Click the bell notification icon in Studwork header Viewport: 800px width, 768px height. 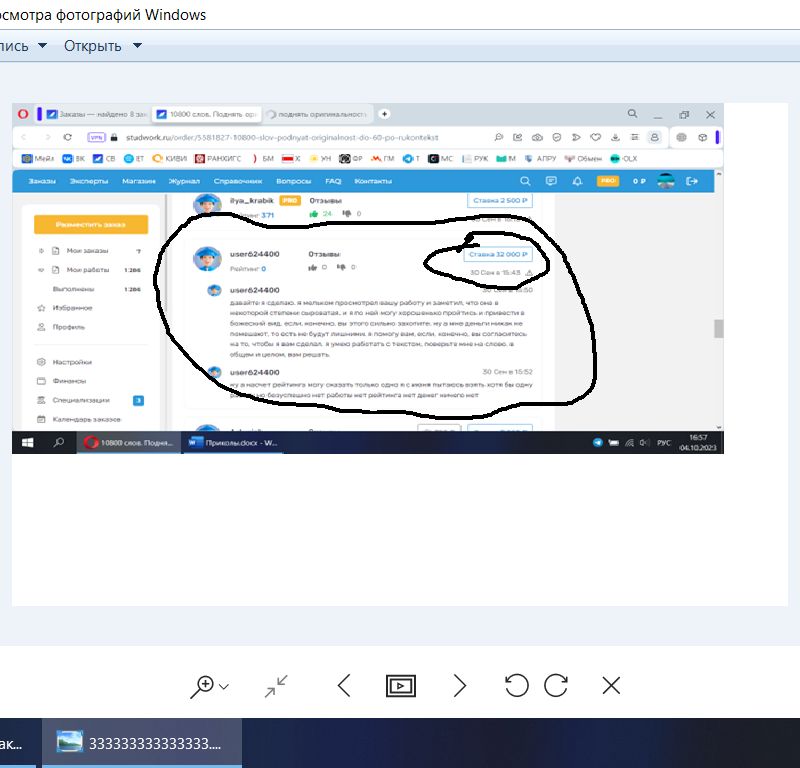click(x=577, y=181)
